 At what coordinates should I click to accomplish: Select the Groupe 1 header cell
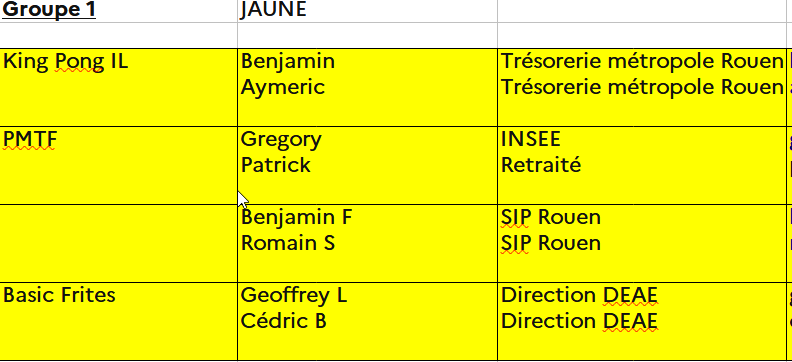[119, 11]
